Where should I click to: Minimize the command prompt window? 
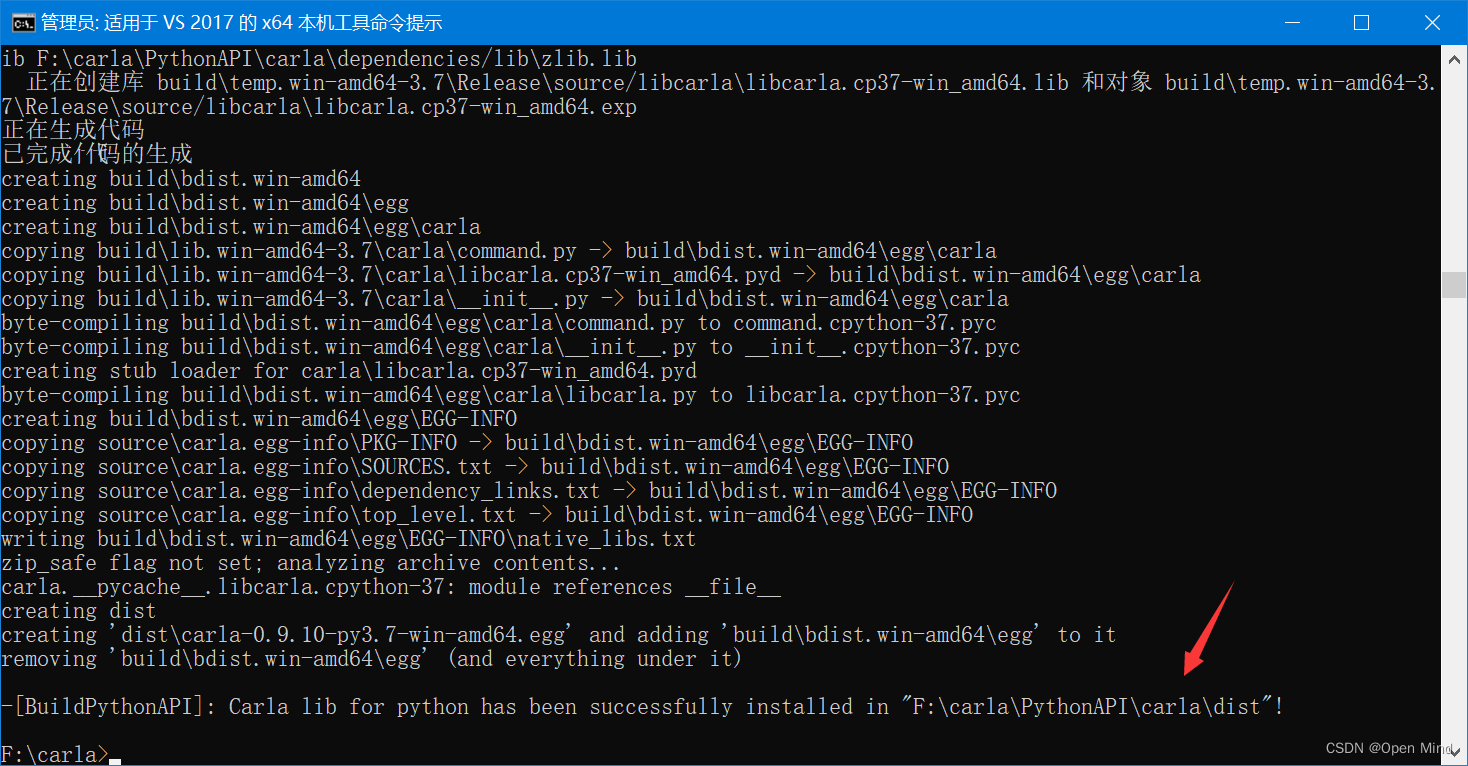click(x=1292, y=21)
